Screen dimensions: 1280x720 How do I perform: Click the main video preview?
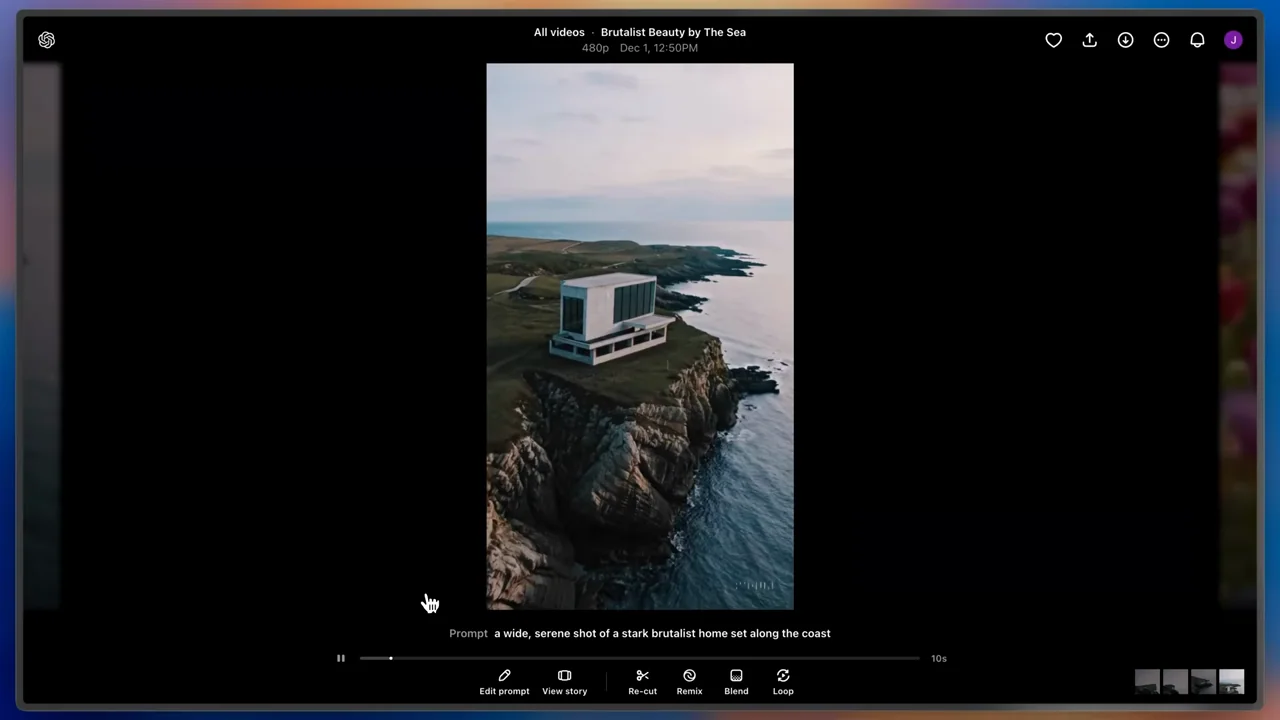(x=640, y=336)
